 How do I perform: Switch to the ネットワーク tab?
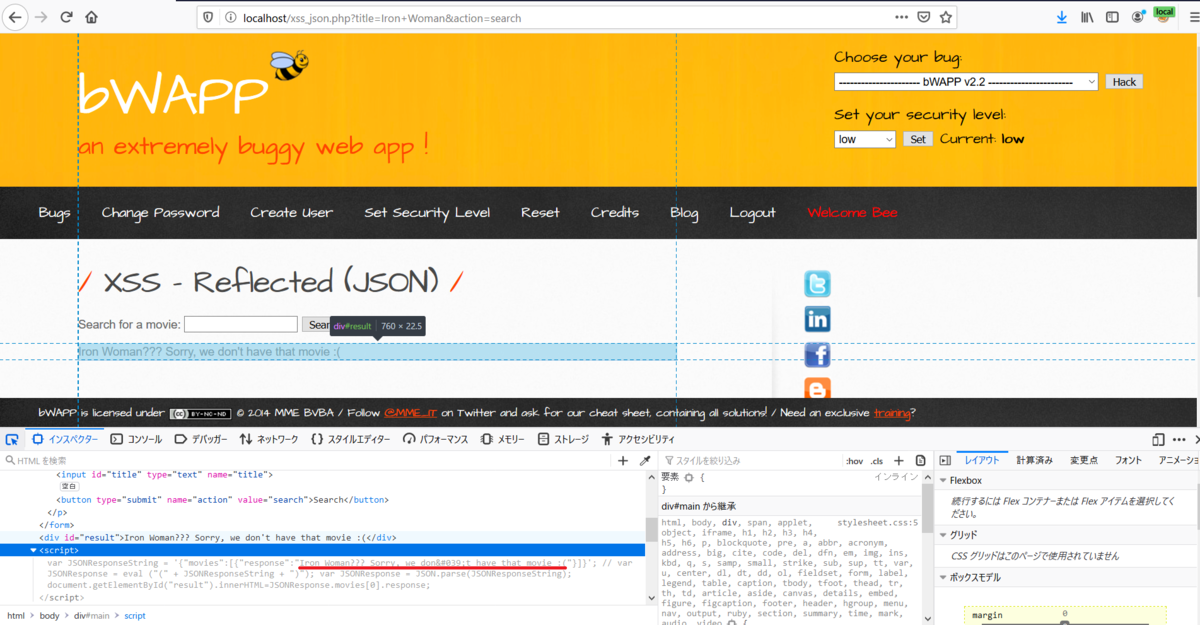[x=268, y=439]
